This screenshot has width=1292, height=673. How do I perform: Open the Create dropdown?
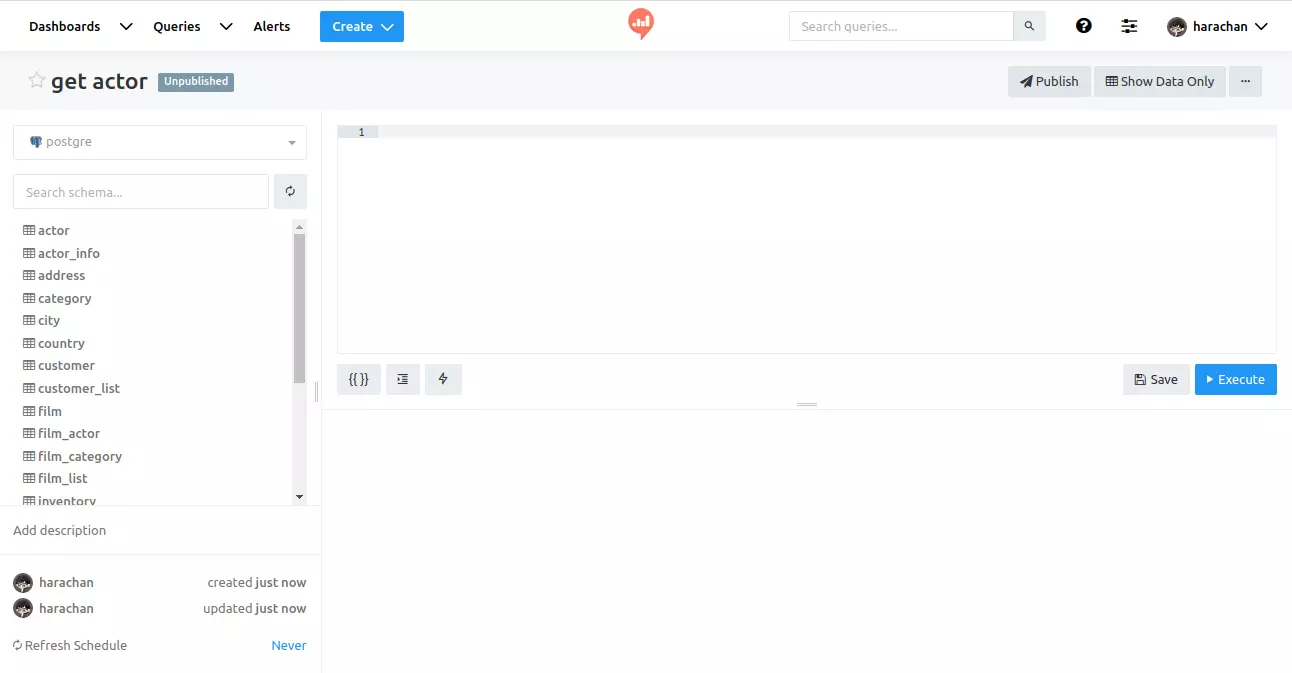click(361, 26)
